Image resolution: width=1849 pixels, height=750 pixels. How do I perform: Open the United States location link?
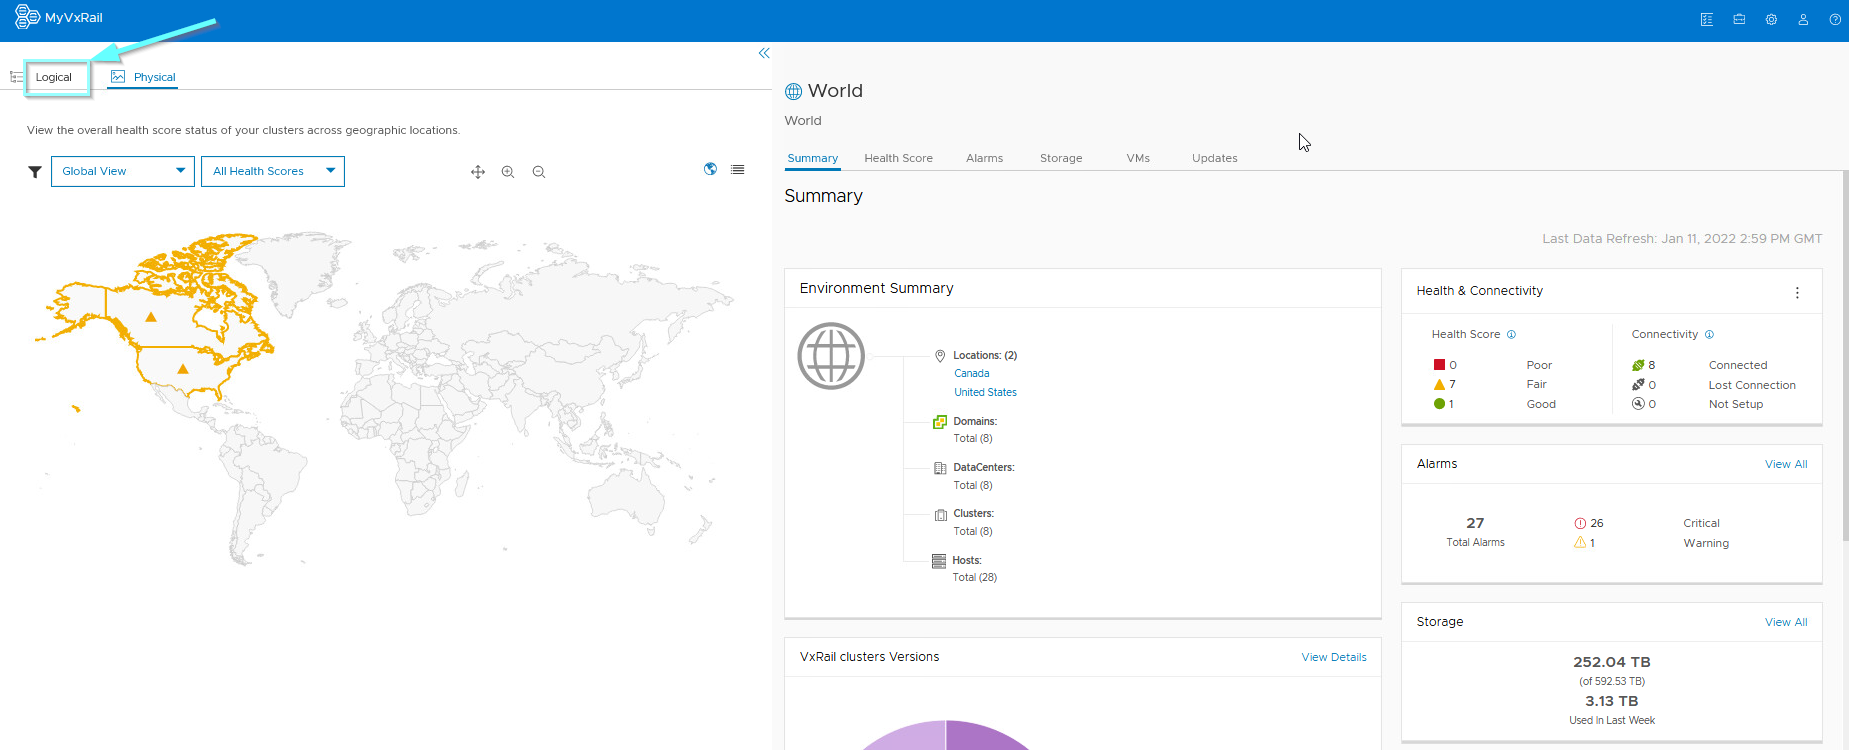(985, 392)
